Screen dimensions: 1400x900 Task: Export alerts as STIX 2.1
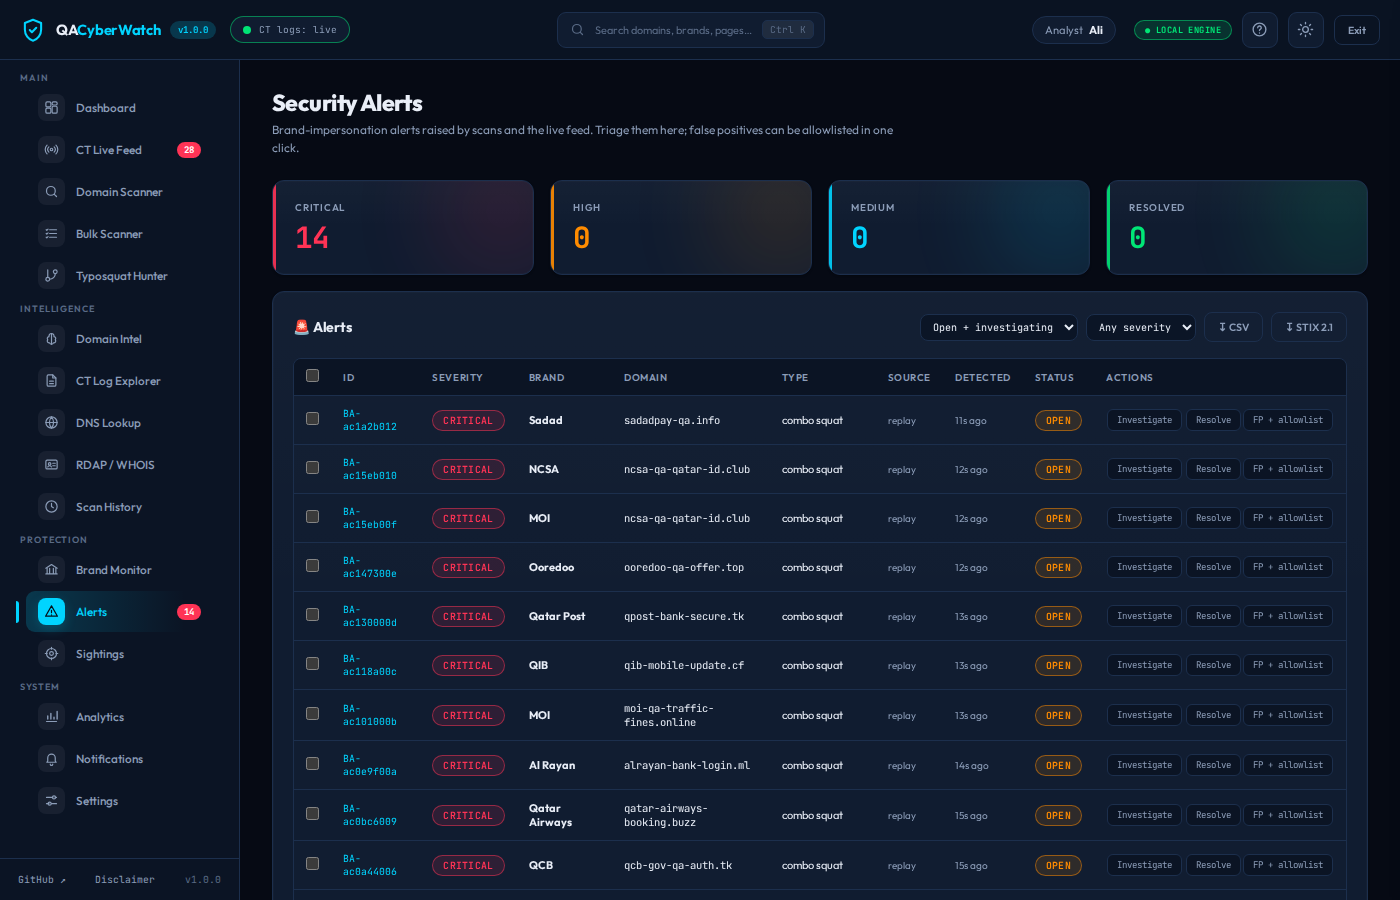click(1309, 327)
